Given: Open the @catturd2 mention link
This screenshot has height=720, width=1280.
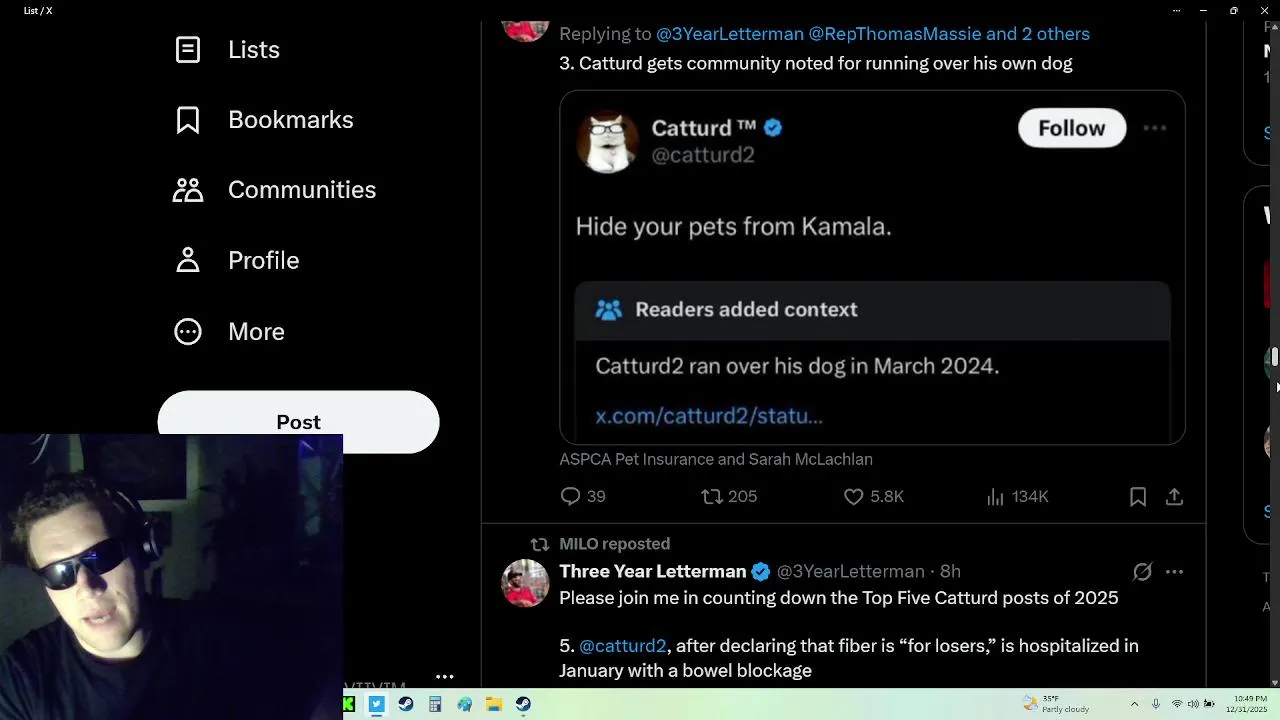Looking at the screenshot, I should [622, 646].
